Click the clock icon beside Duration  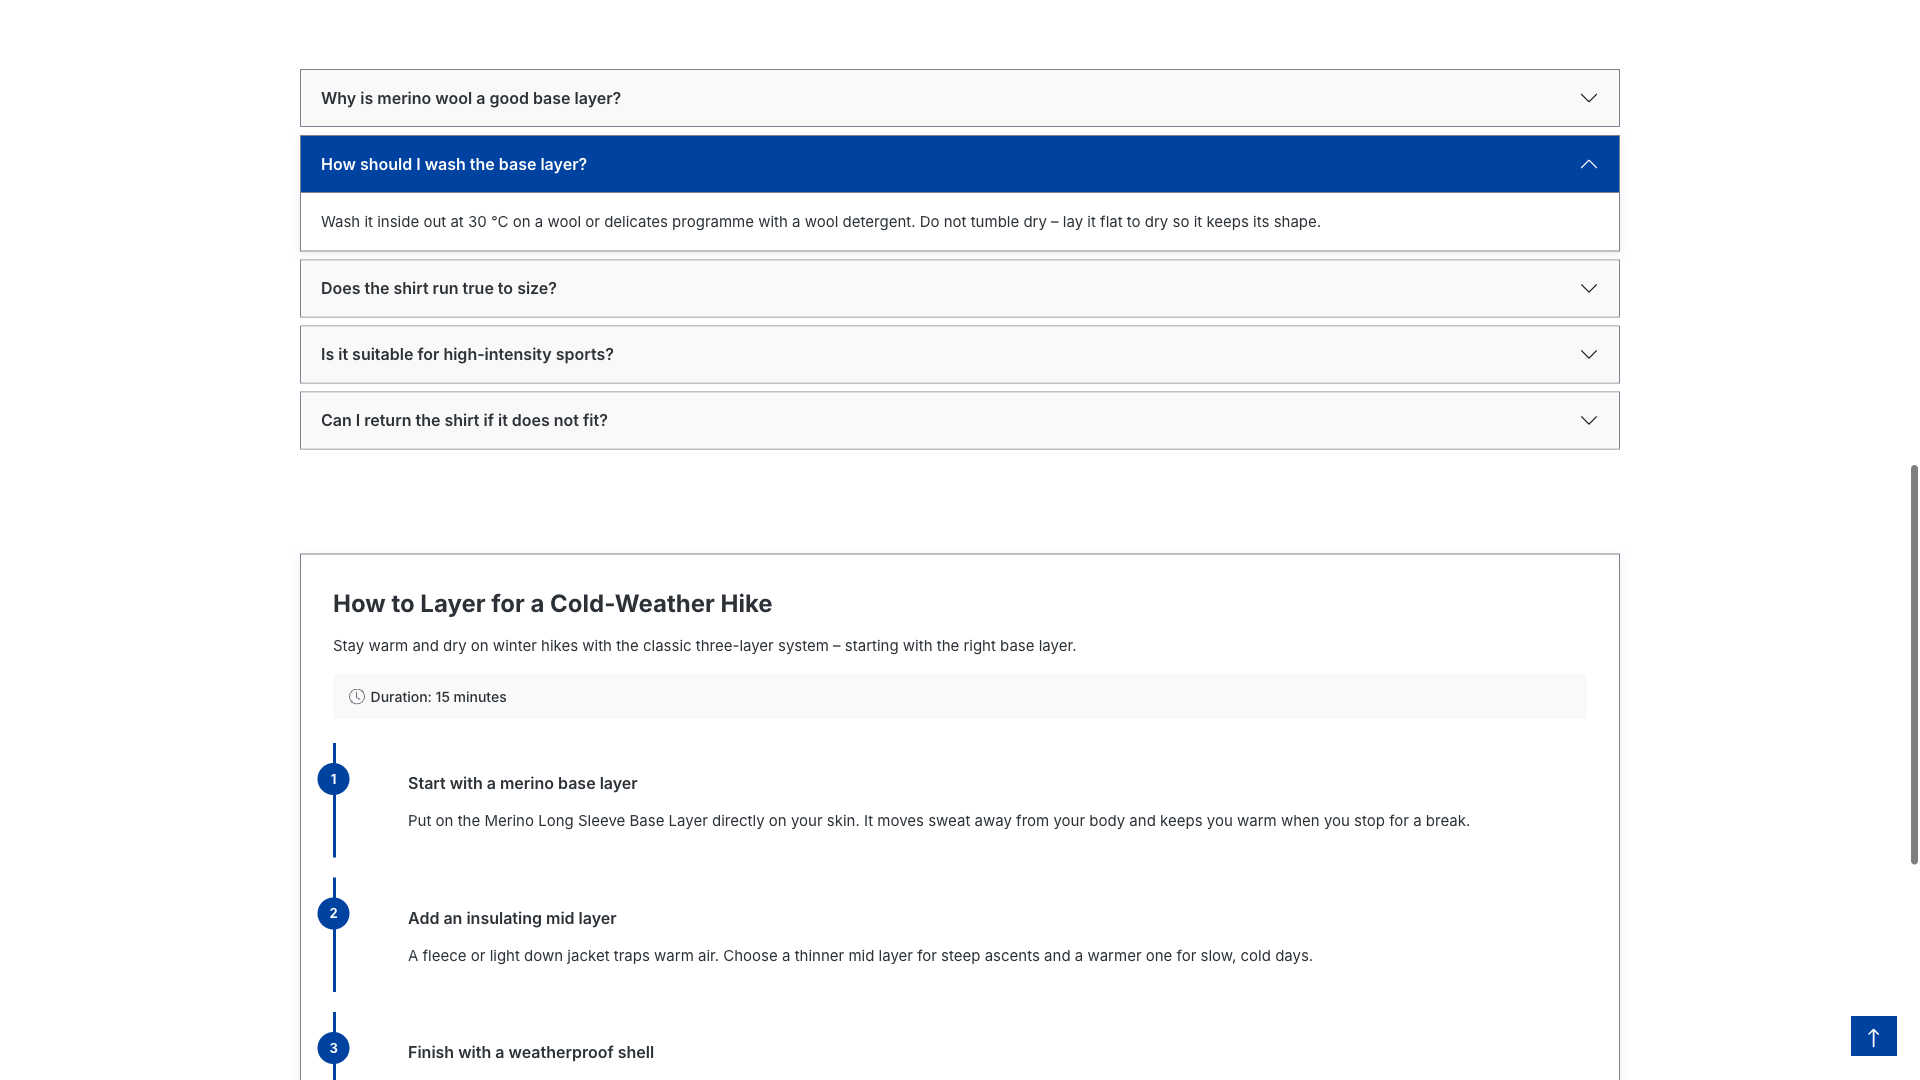pyautogui.click(x=357, y=697)
